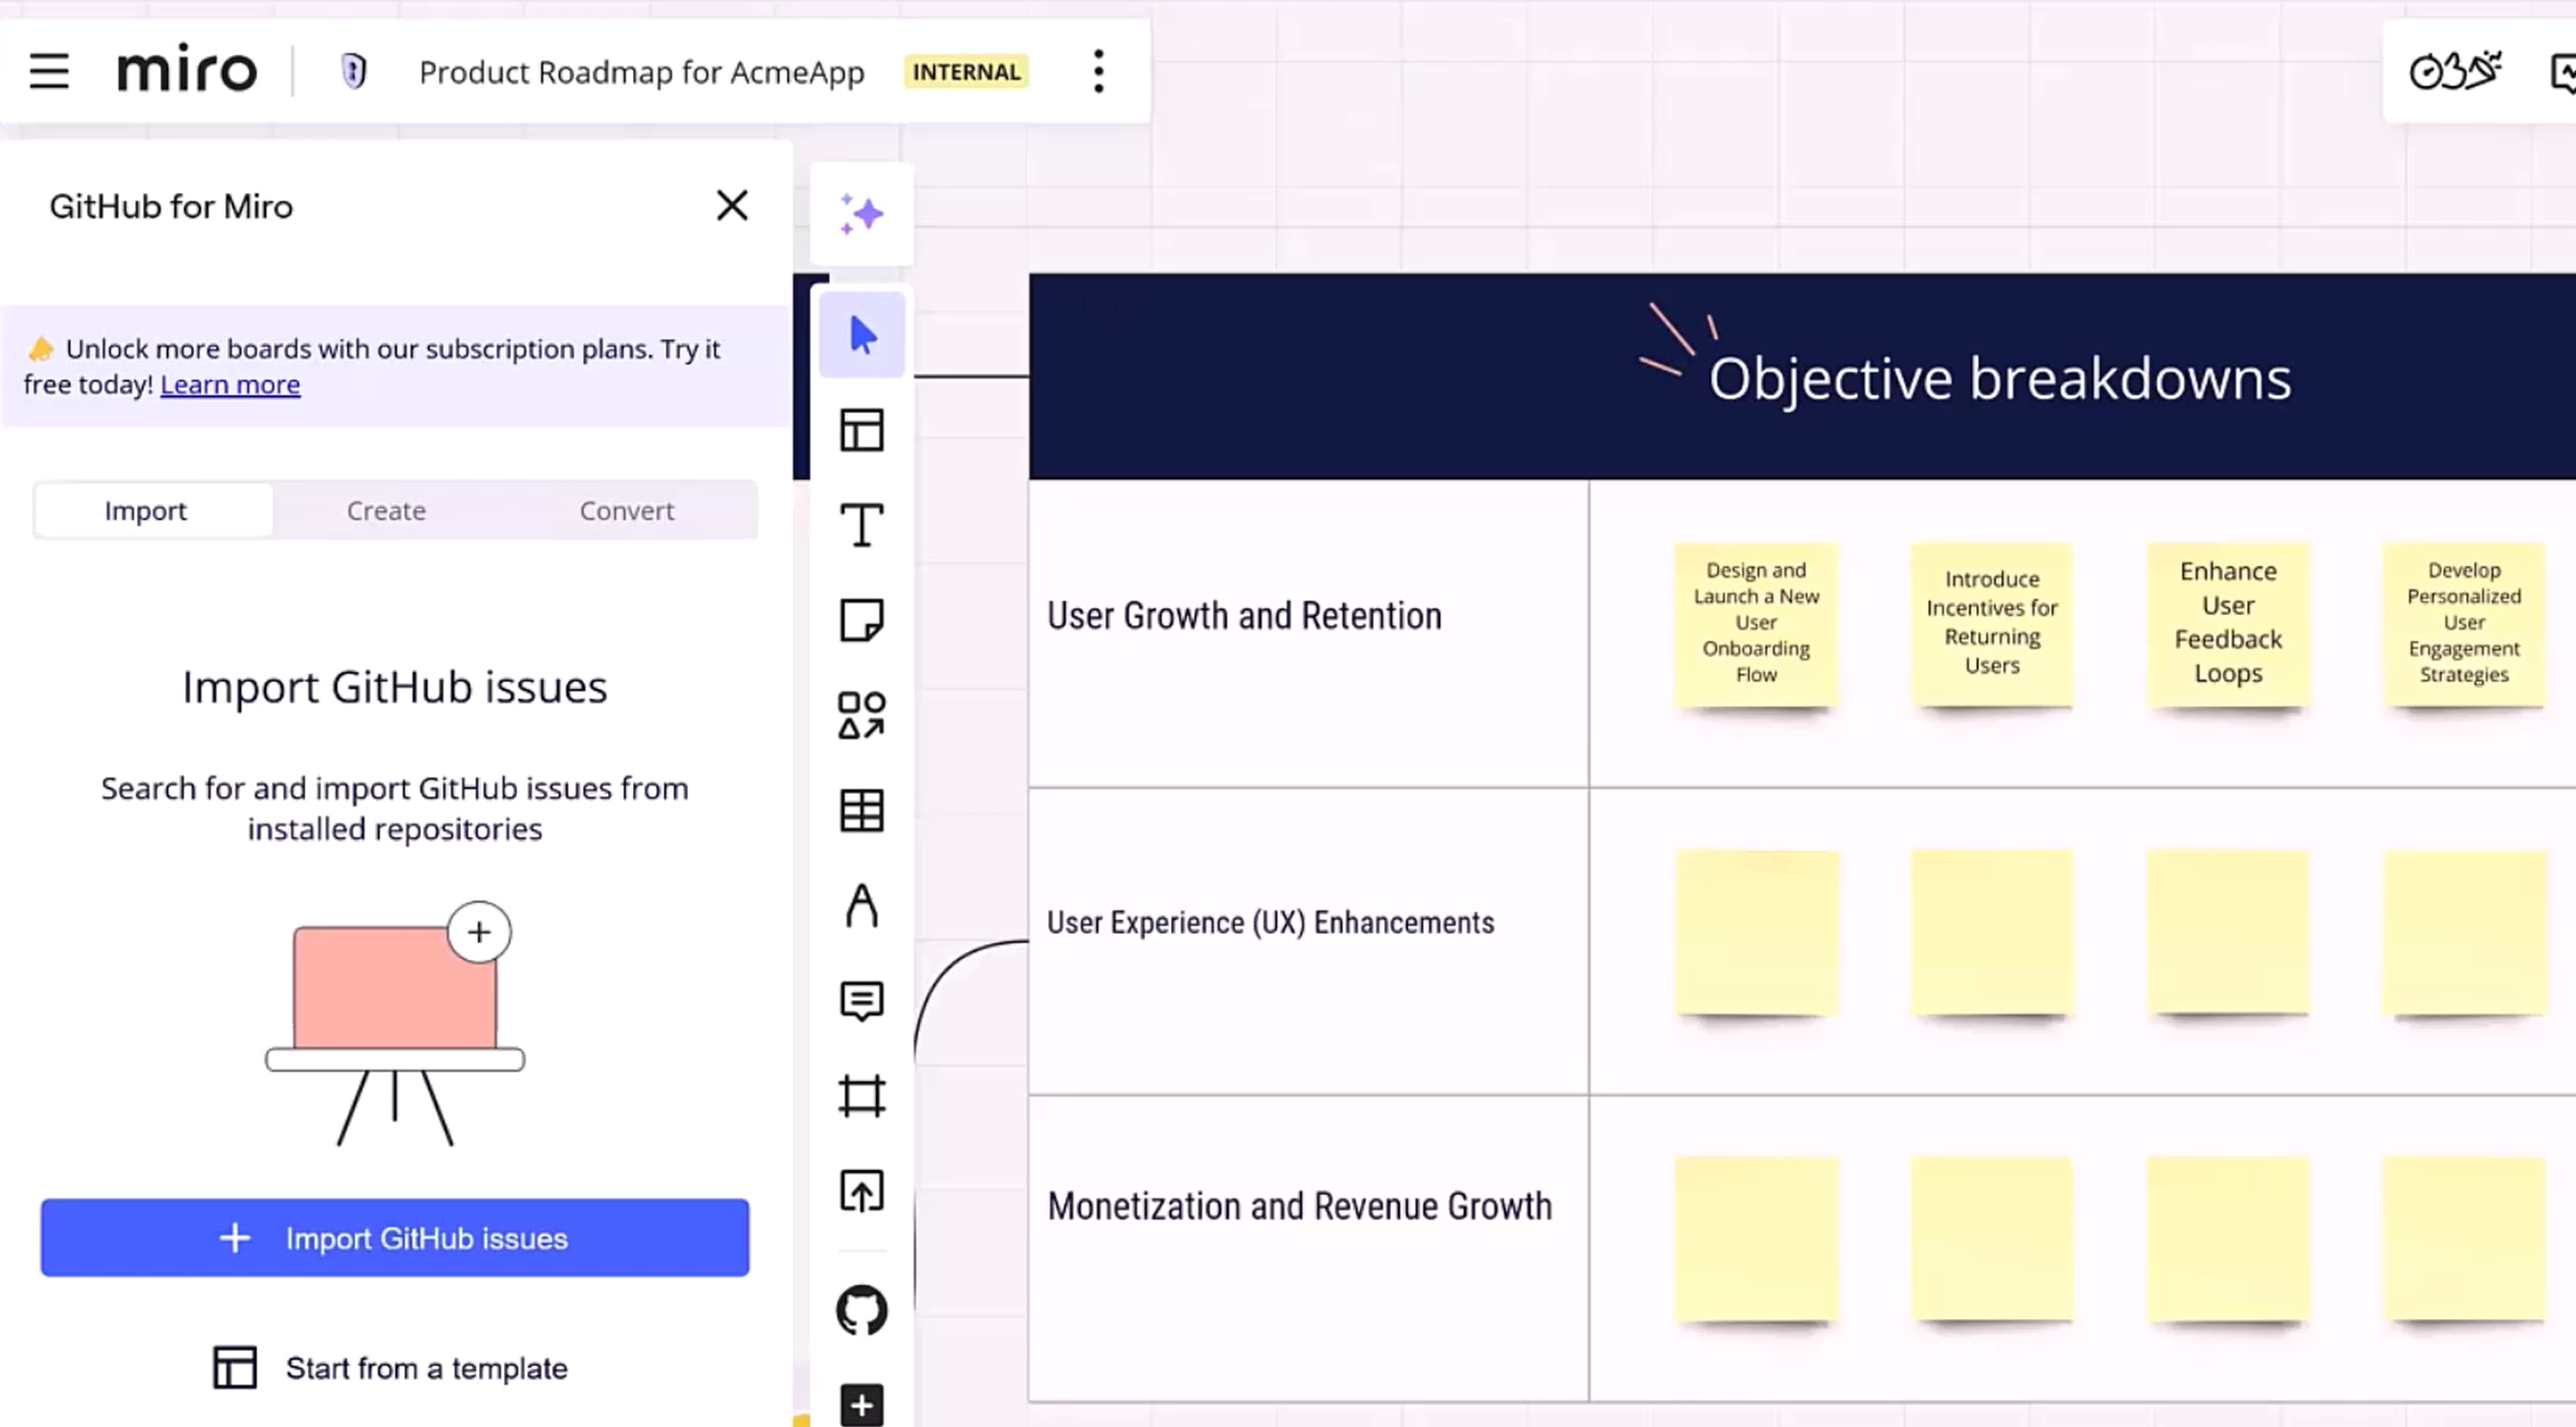Click the shield privacy icon

353,71
